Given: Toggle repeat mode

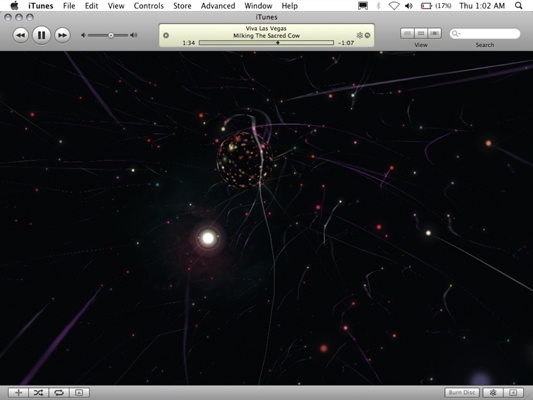Looking at the screenshot, I should point(59,393).
